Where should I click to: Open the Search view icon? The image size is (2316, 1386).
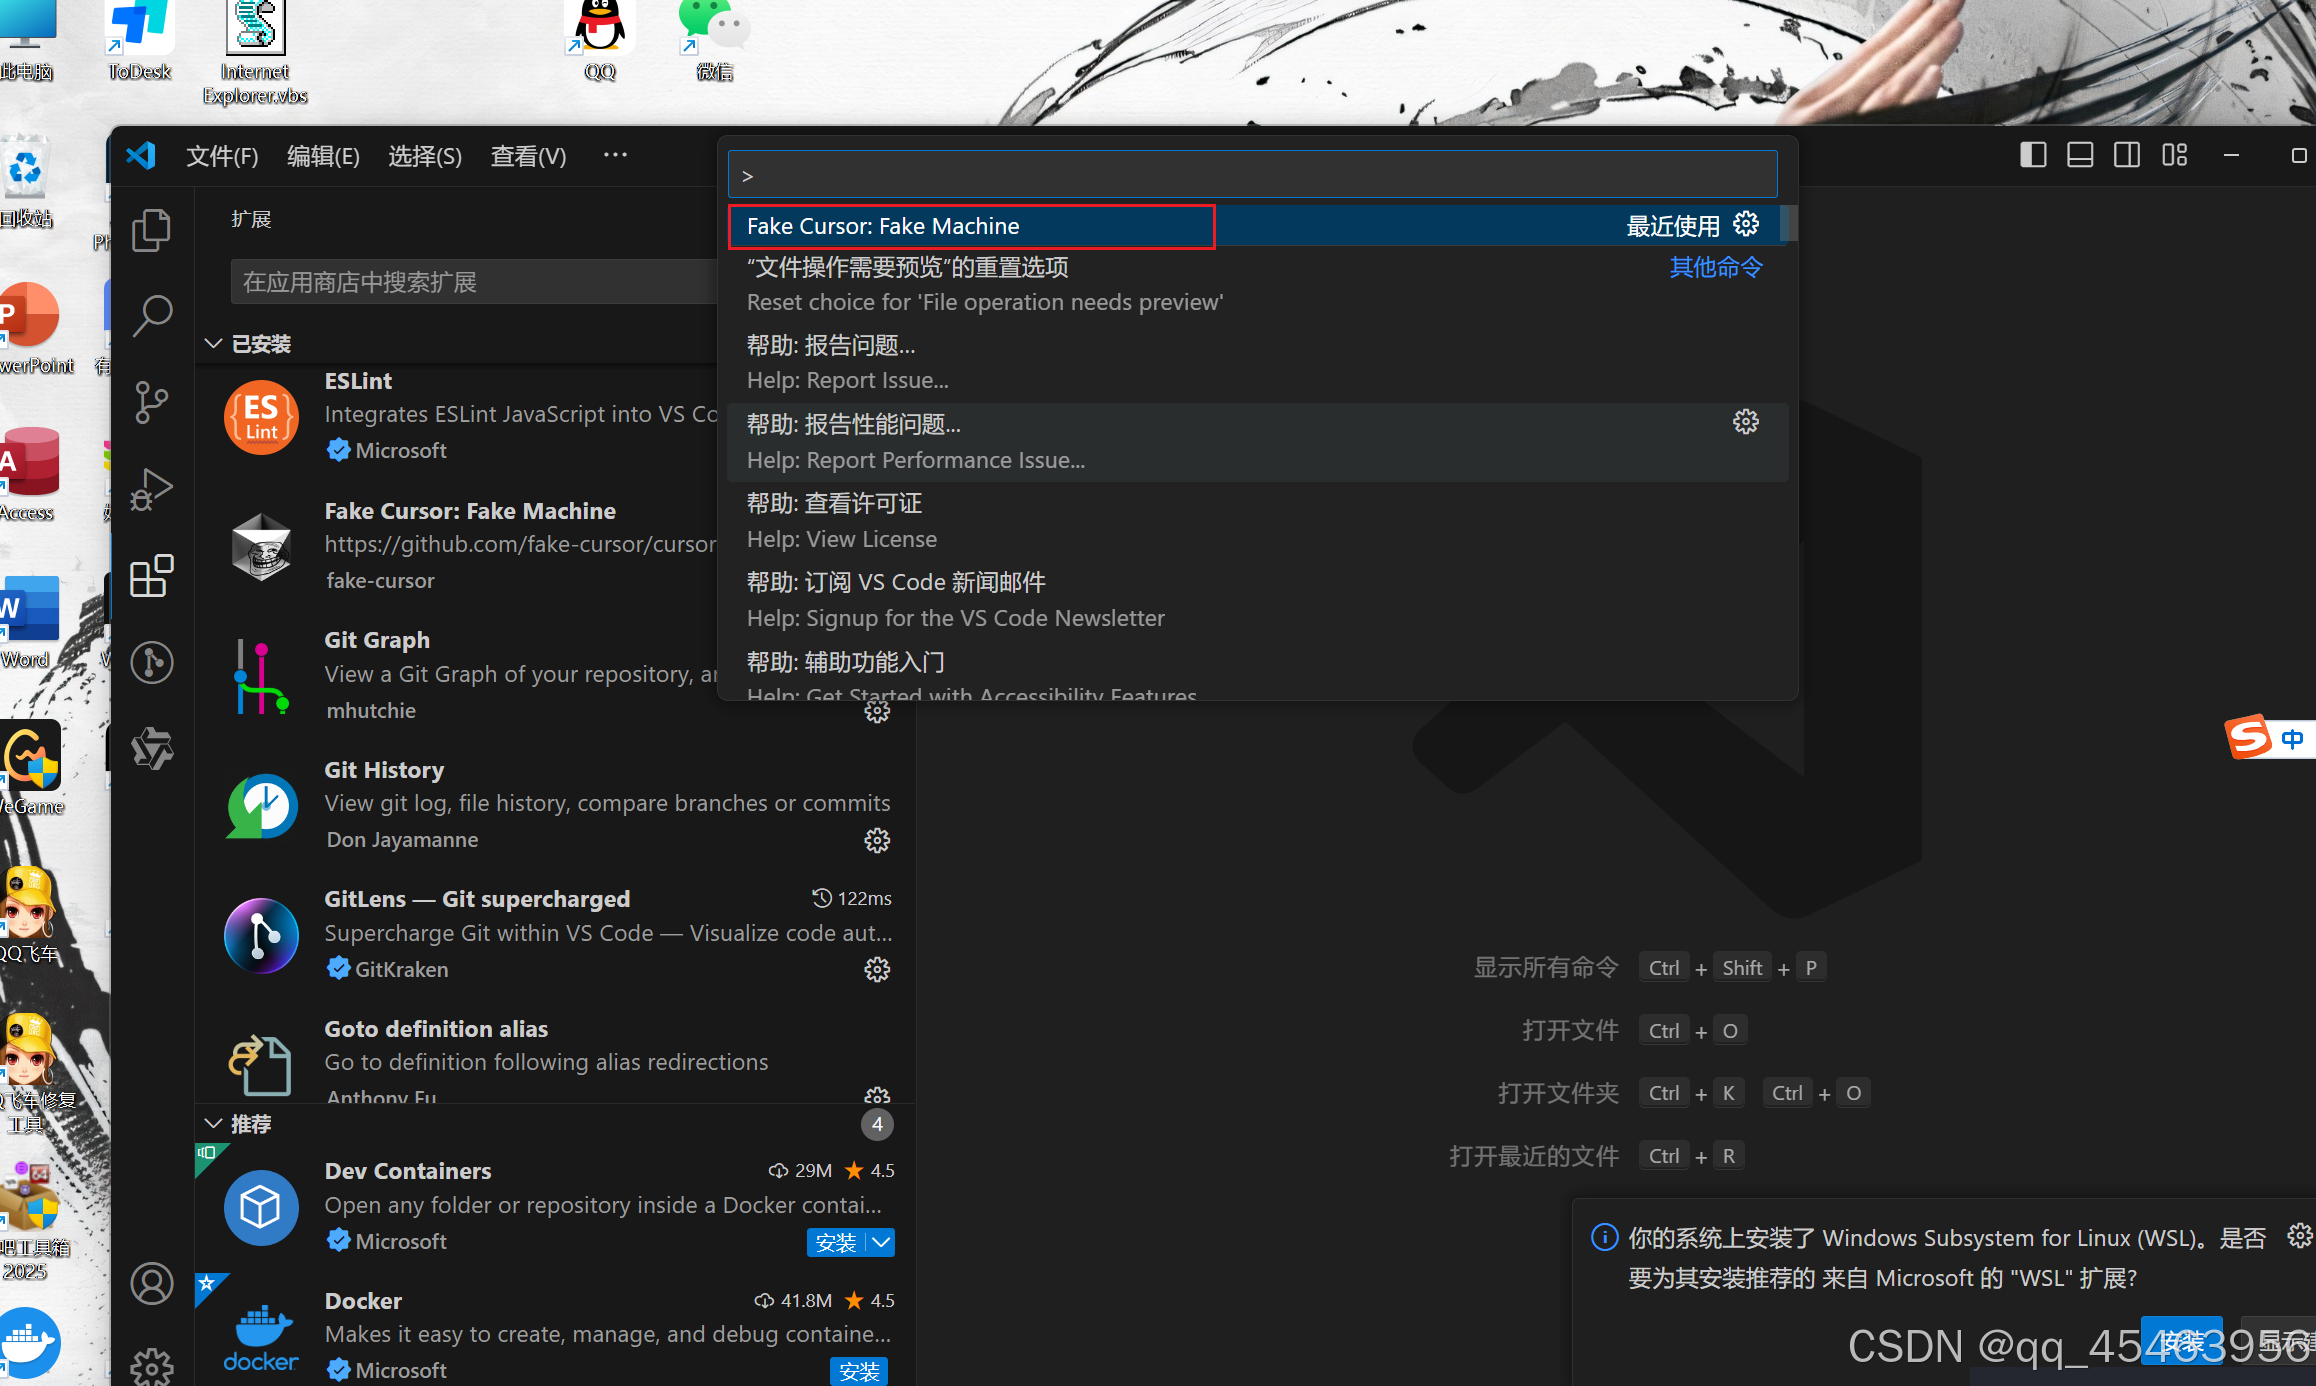click(x=151, y=316)
